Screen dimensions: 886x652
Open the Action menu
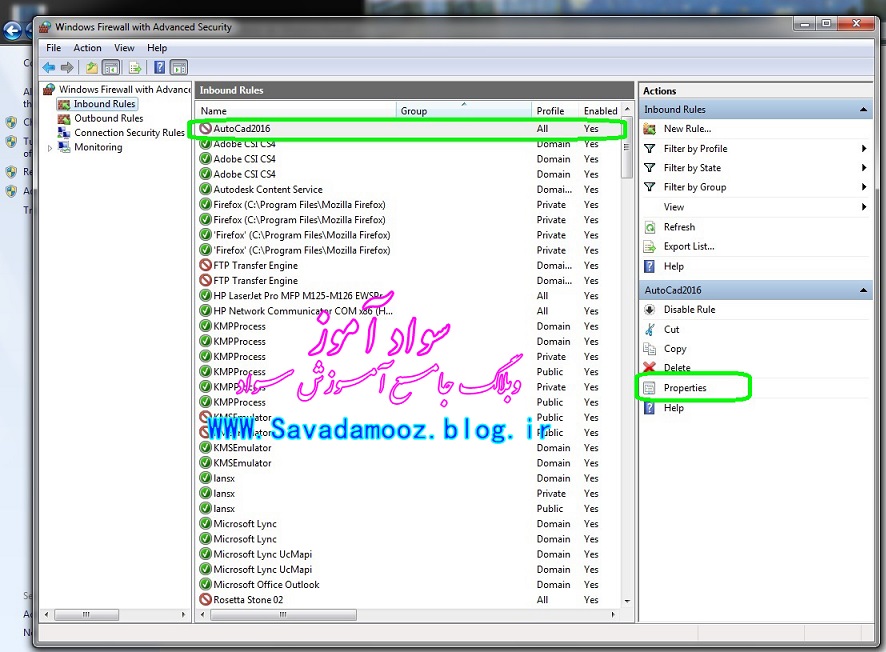click(x=88, y=48)
